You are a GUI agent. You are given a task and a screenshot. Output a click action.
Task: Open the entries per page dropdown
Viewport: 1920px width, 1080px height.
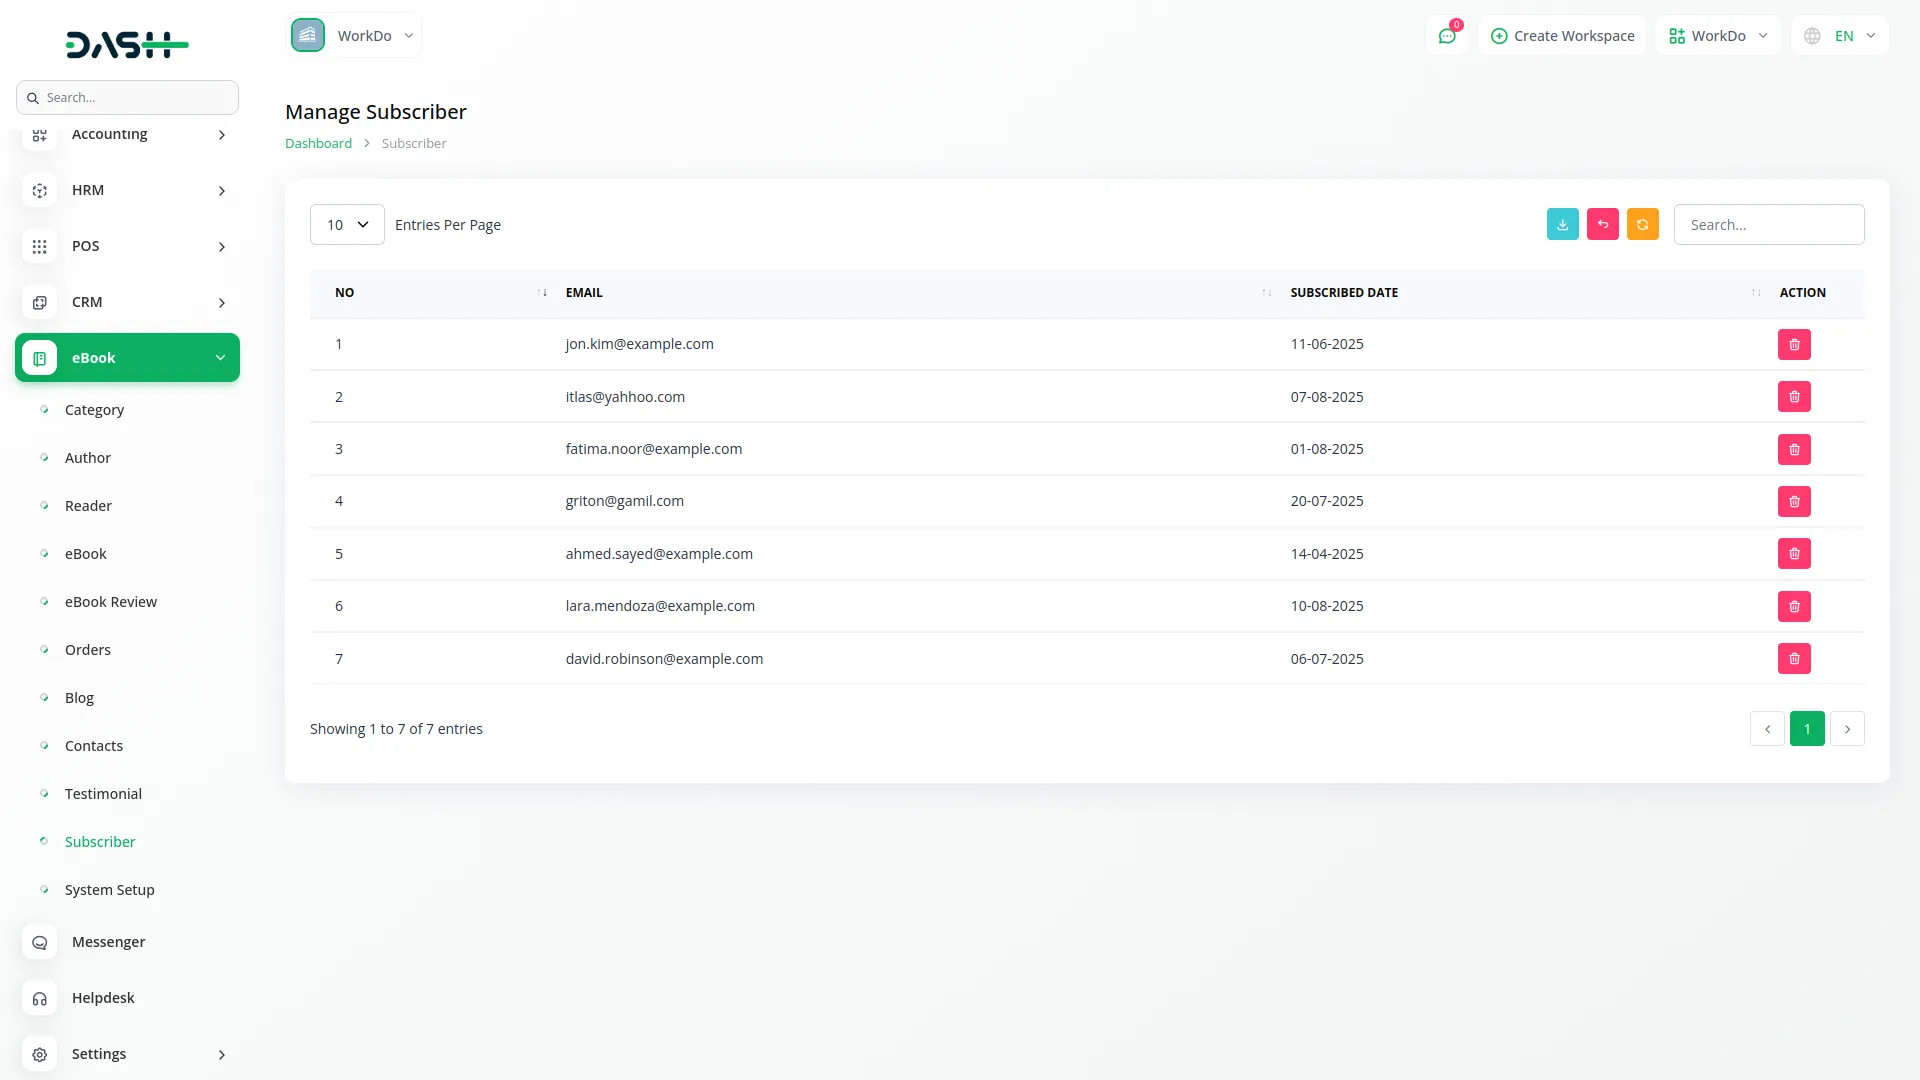[347, 225]
